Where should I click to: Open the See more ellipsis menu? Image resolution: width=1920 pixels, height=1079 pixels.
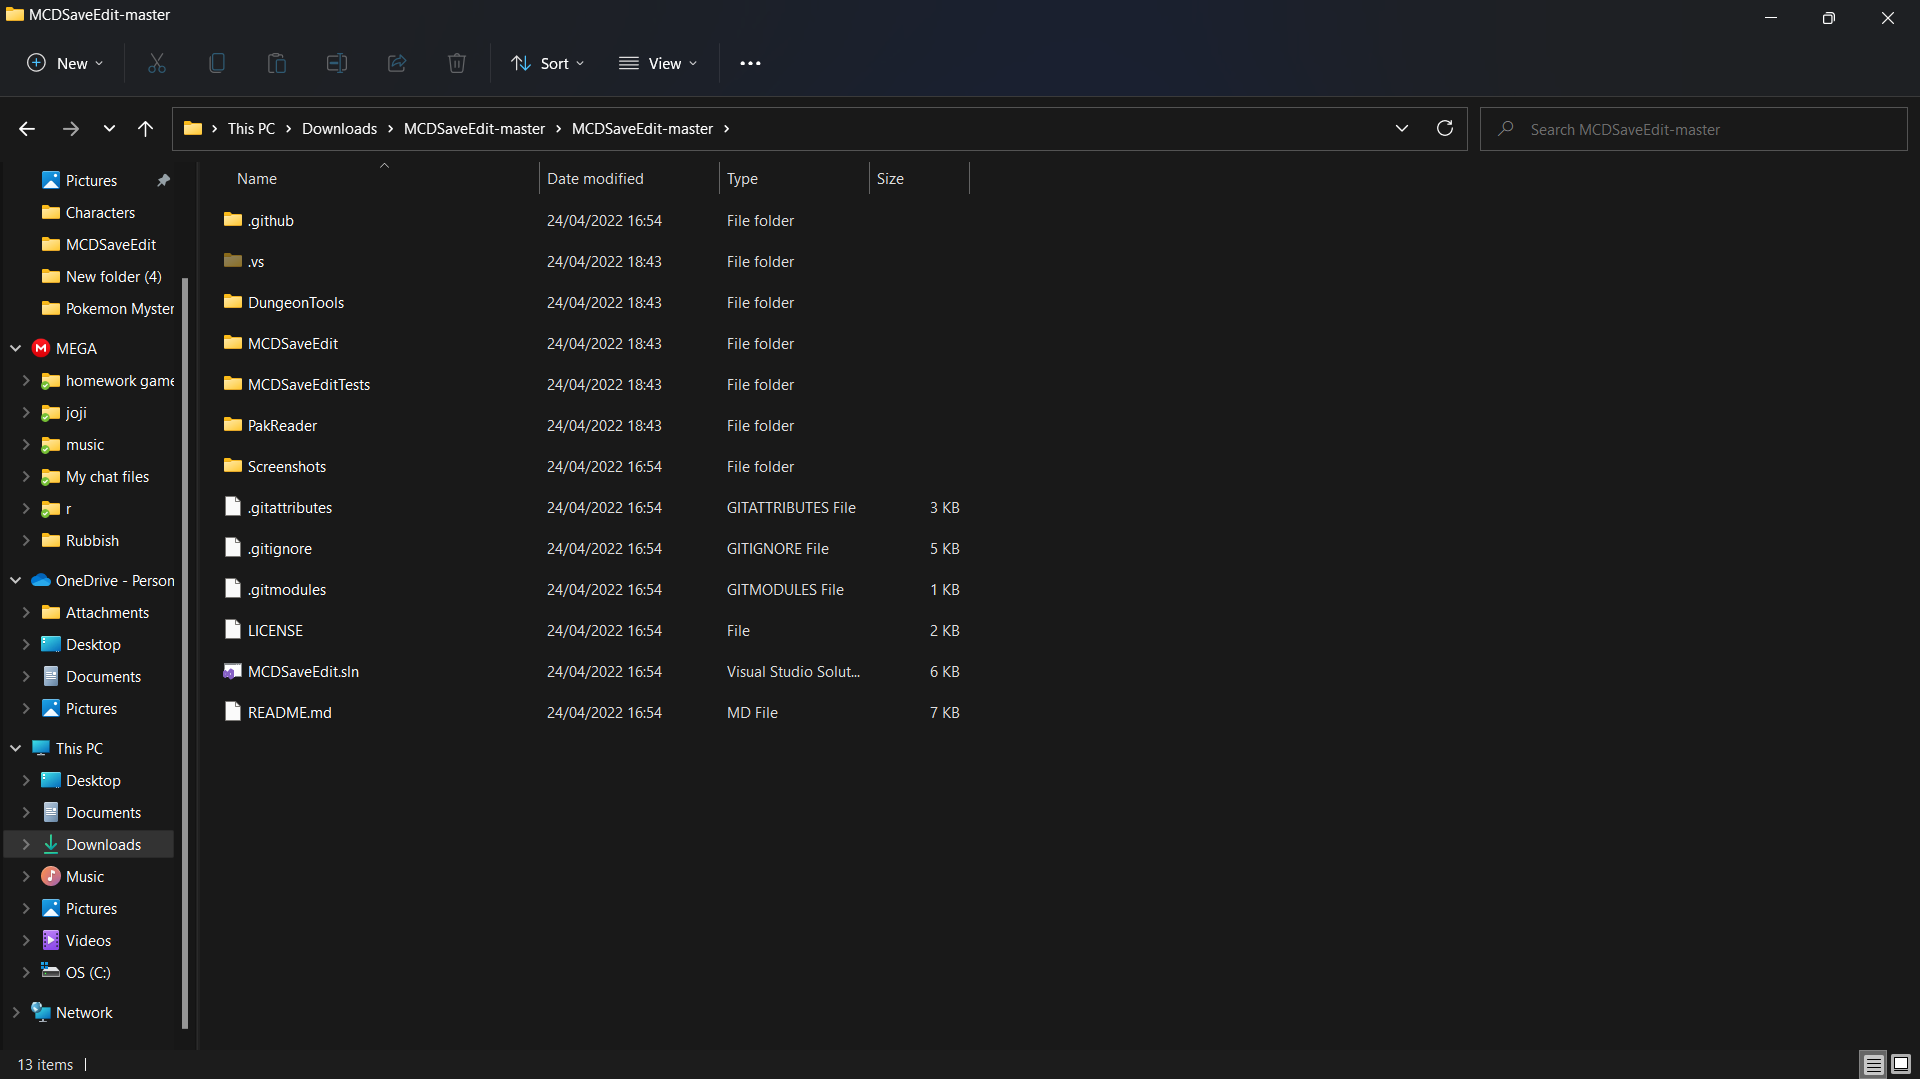click(750, 63)
